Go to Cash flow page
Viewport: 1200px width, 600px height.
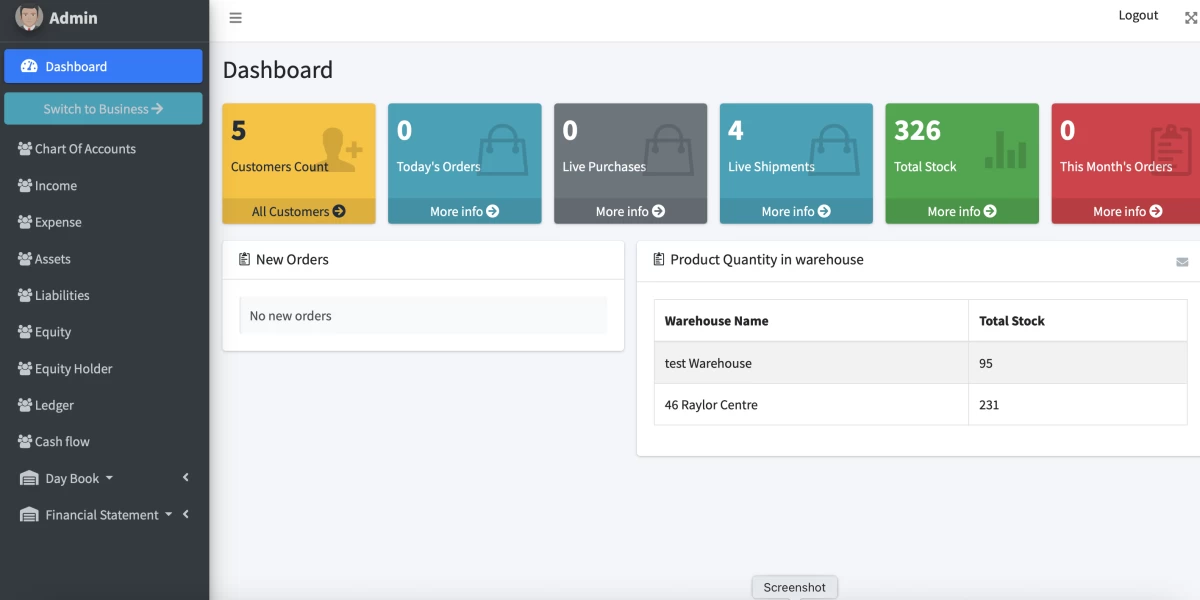[x=62, y=442]
